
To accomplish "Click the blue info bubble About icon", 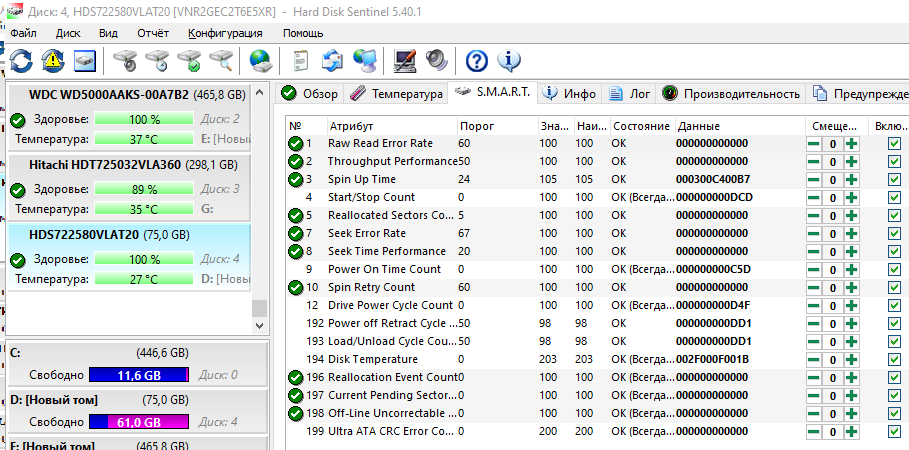I will pyautogui.click(x=509, y=60).
